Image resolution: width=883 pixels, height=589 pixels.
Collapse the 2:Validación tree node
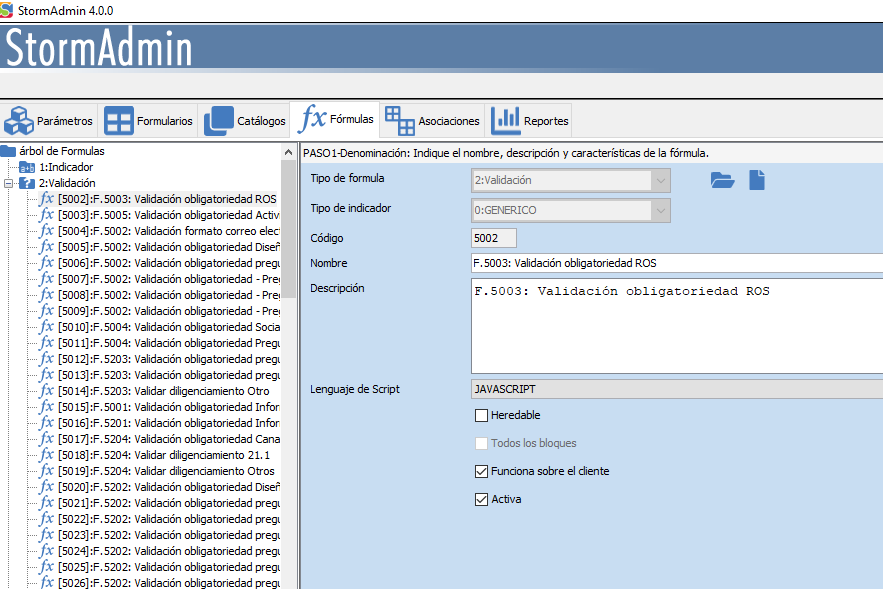click(9, 183)
